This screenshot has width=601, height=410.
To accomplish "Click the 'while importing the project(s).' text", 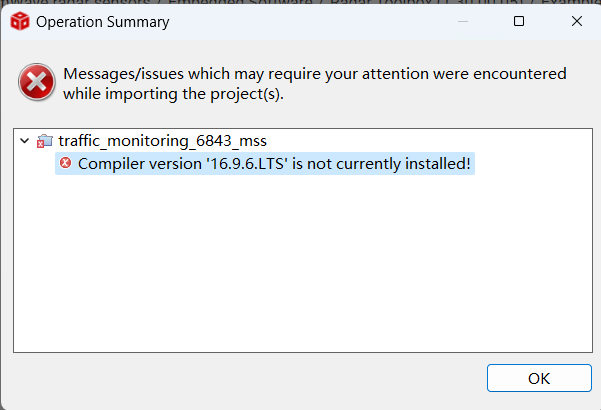I will [173, 94].
